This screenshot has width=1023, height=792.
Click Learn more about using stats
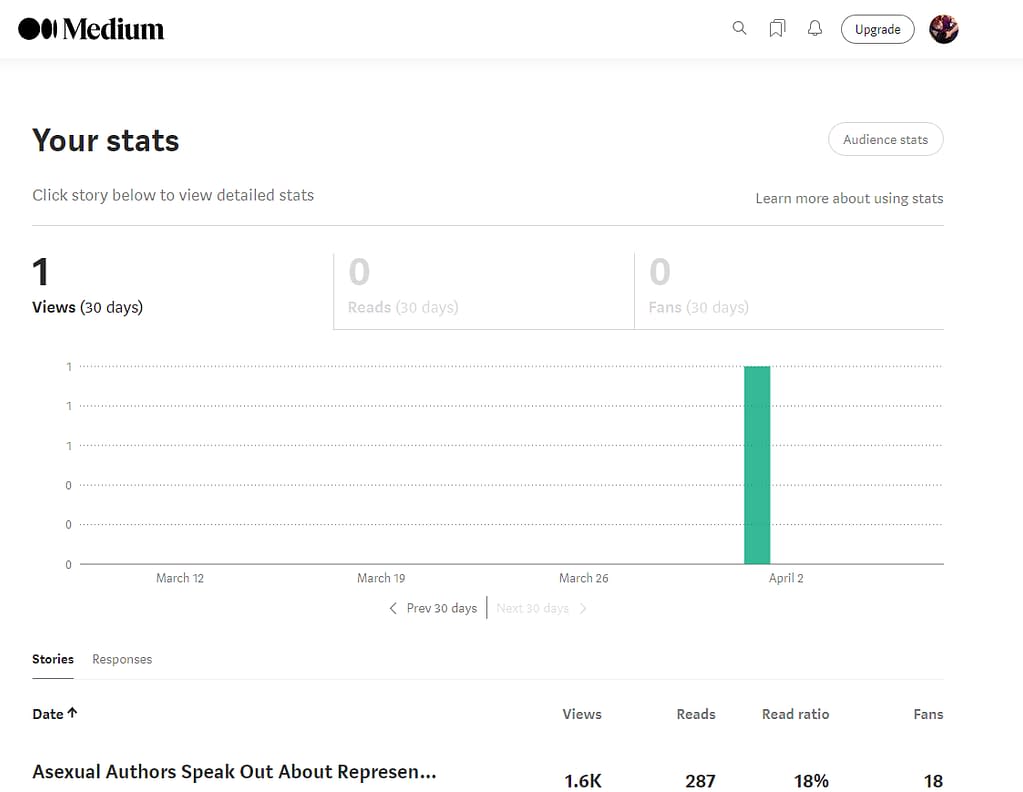tap(848, 198)
